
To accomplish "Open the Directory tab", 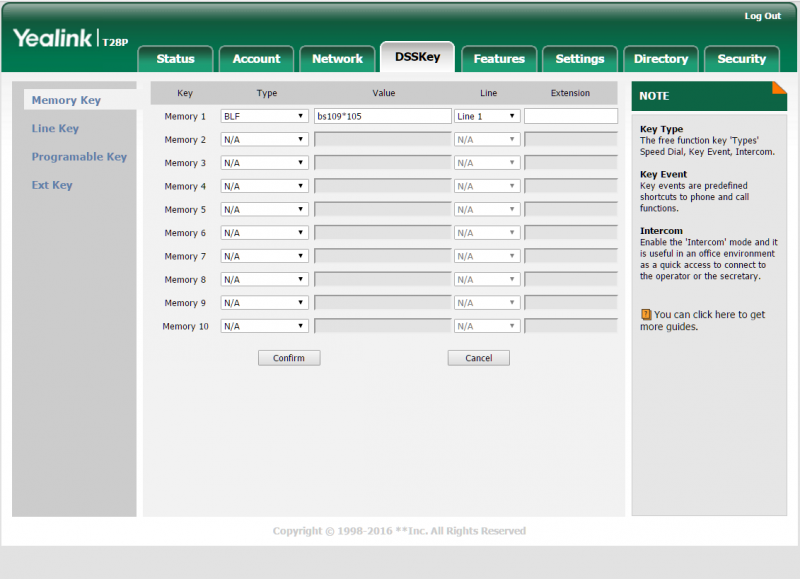I will 661,59.
